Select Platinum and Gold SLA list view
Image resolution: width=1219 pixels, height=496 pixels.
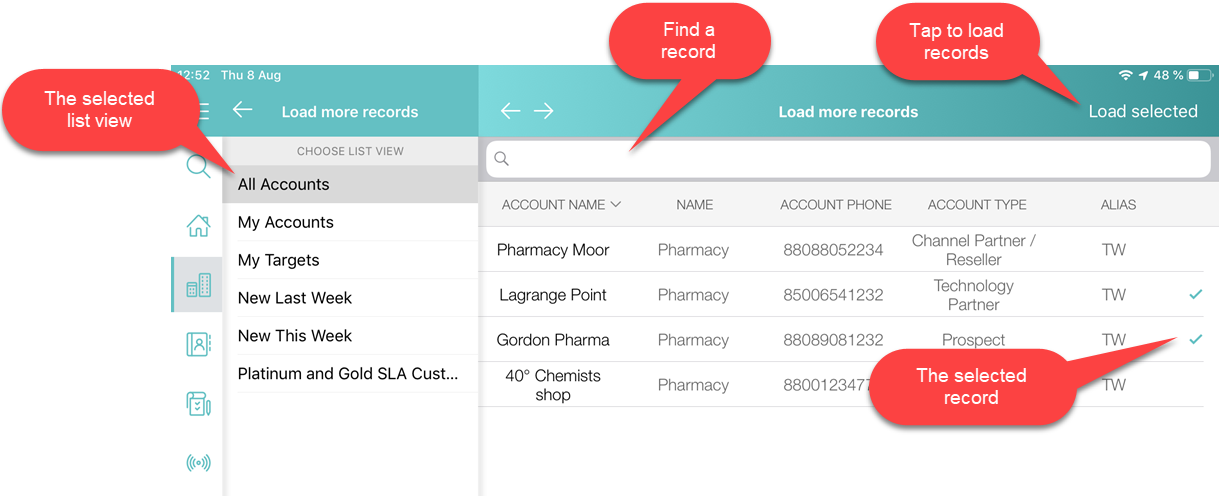click(348, 374)
